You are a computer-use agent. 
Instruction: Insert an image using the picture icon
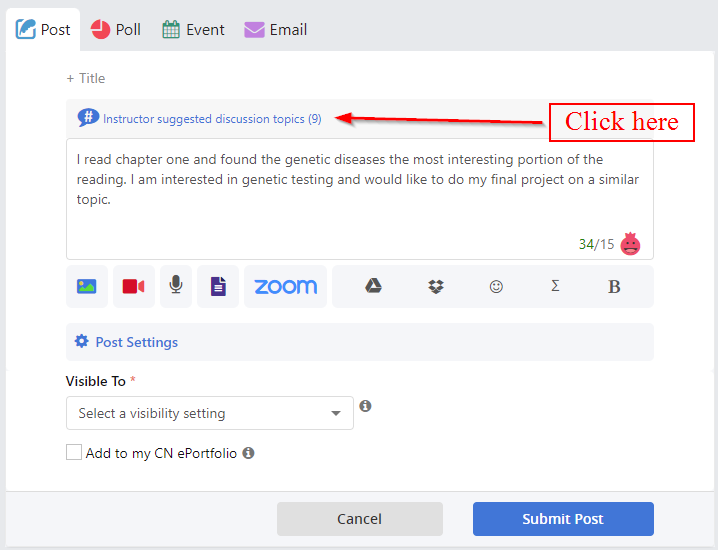[x=87, y=286]
